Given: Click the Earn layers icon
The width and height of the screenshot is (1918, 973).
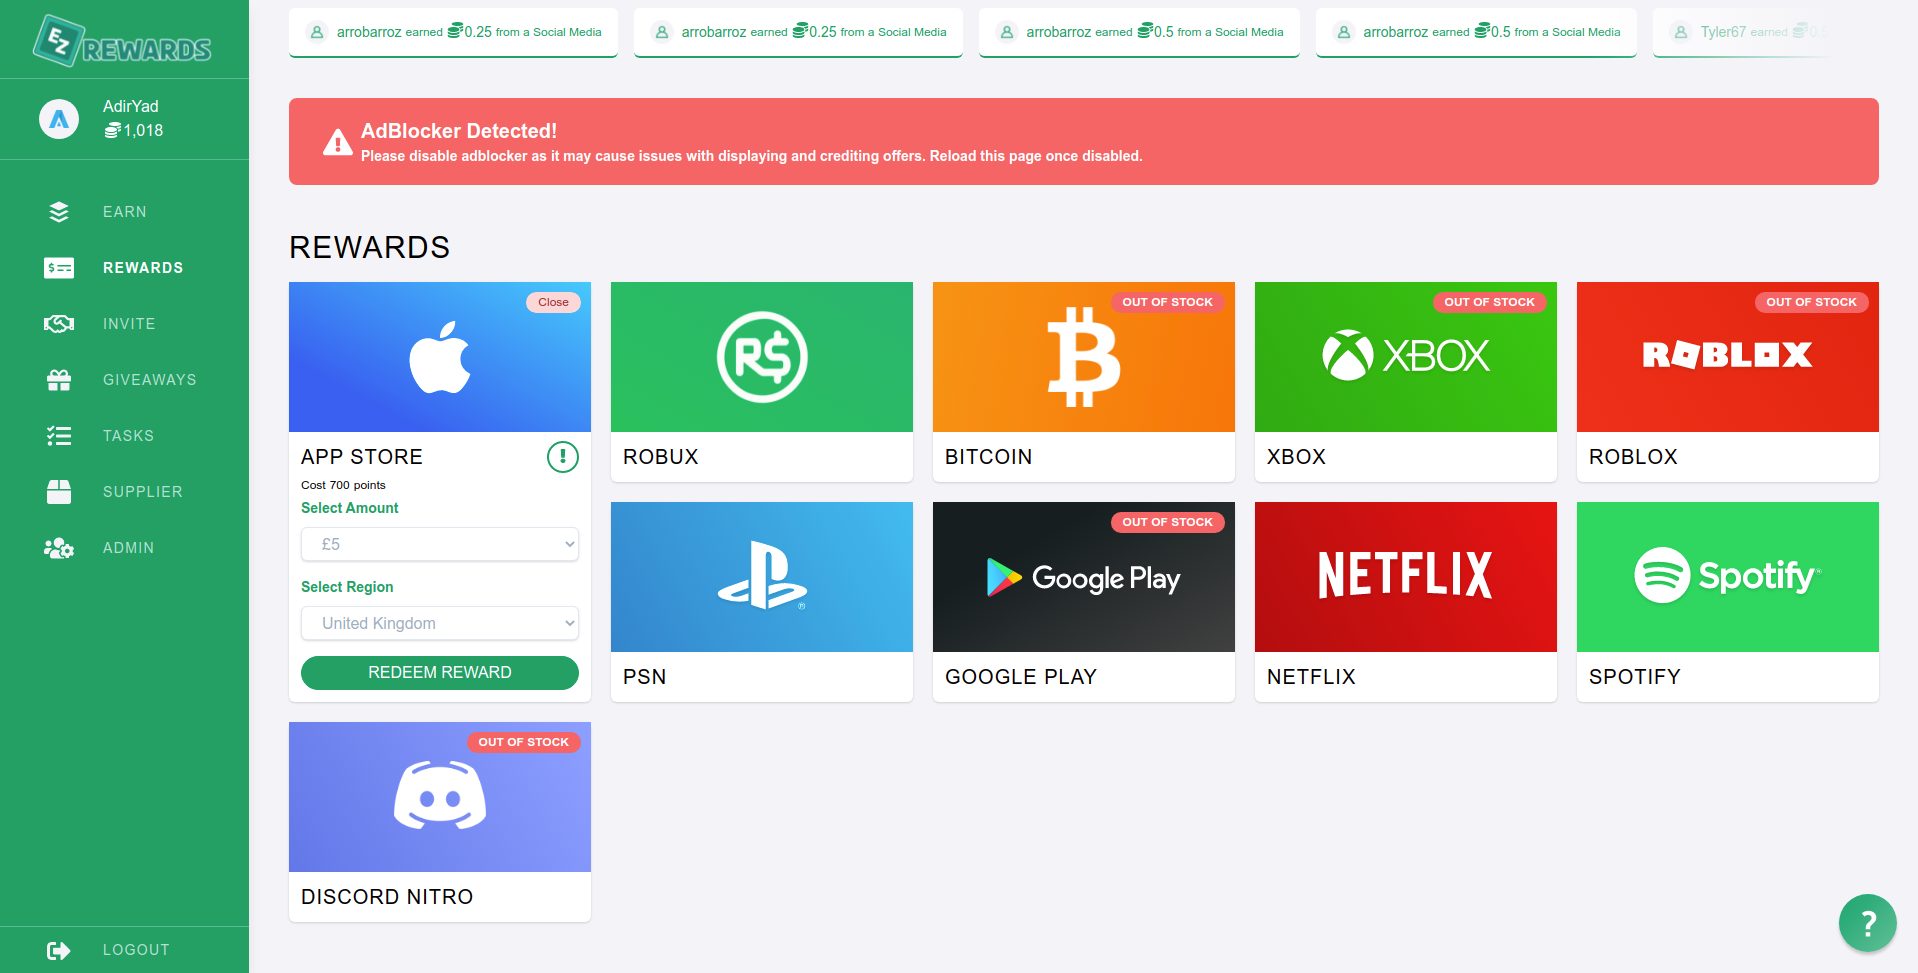Looking at the screenshot, I should click(59, 212).
